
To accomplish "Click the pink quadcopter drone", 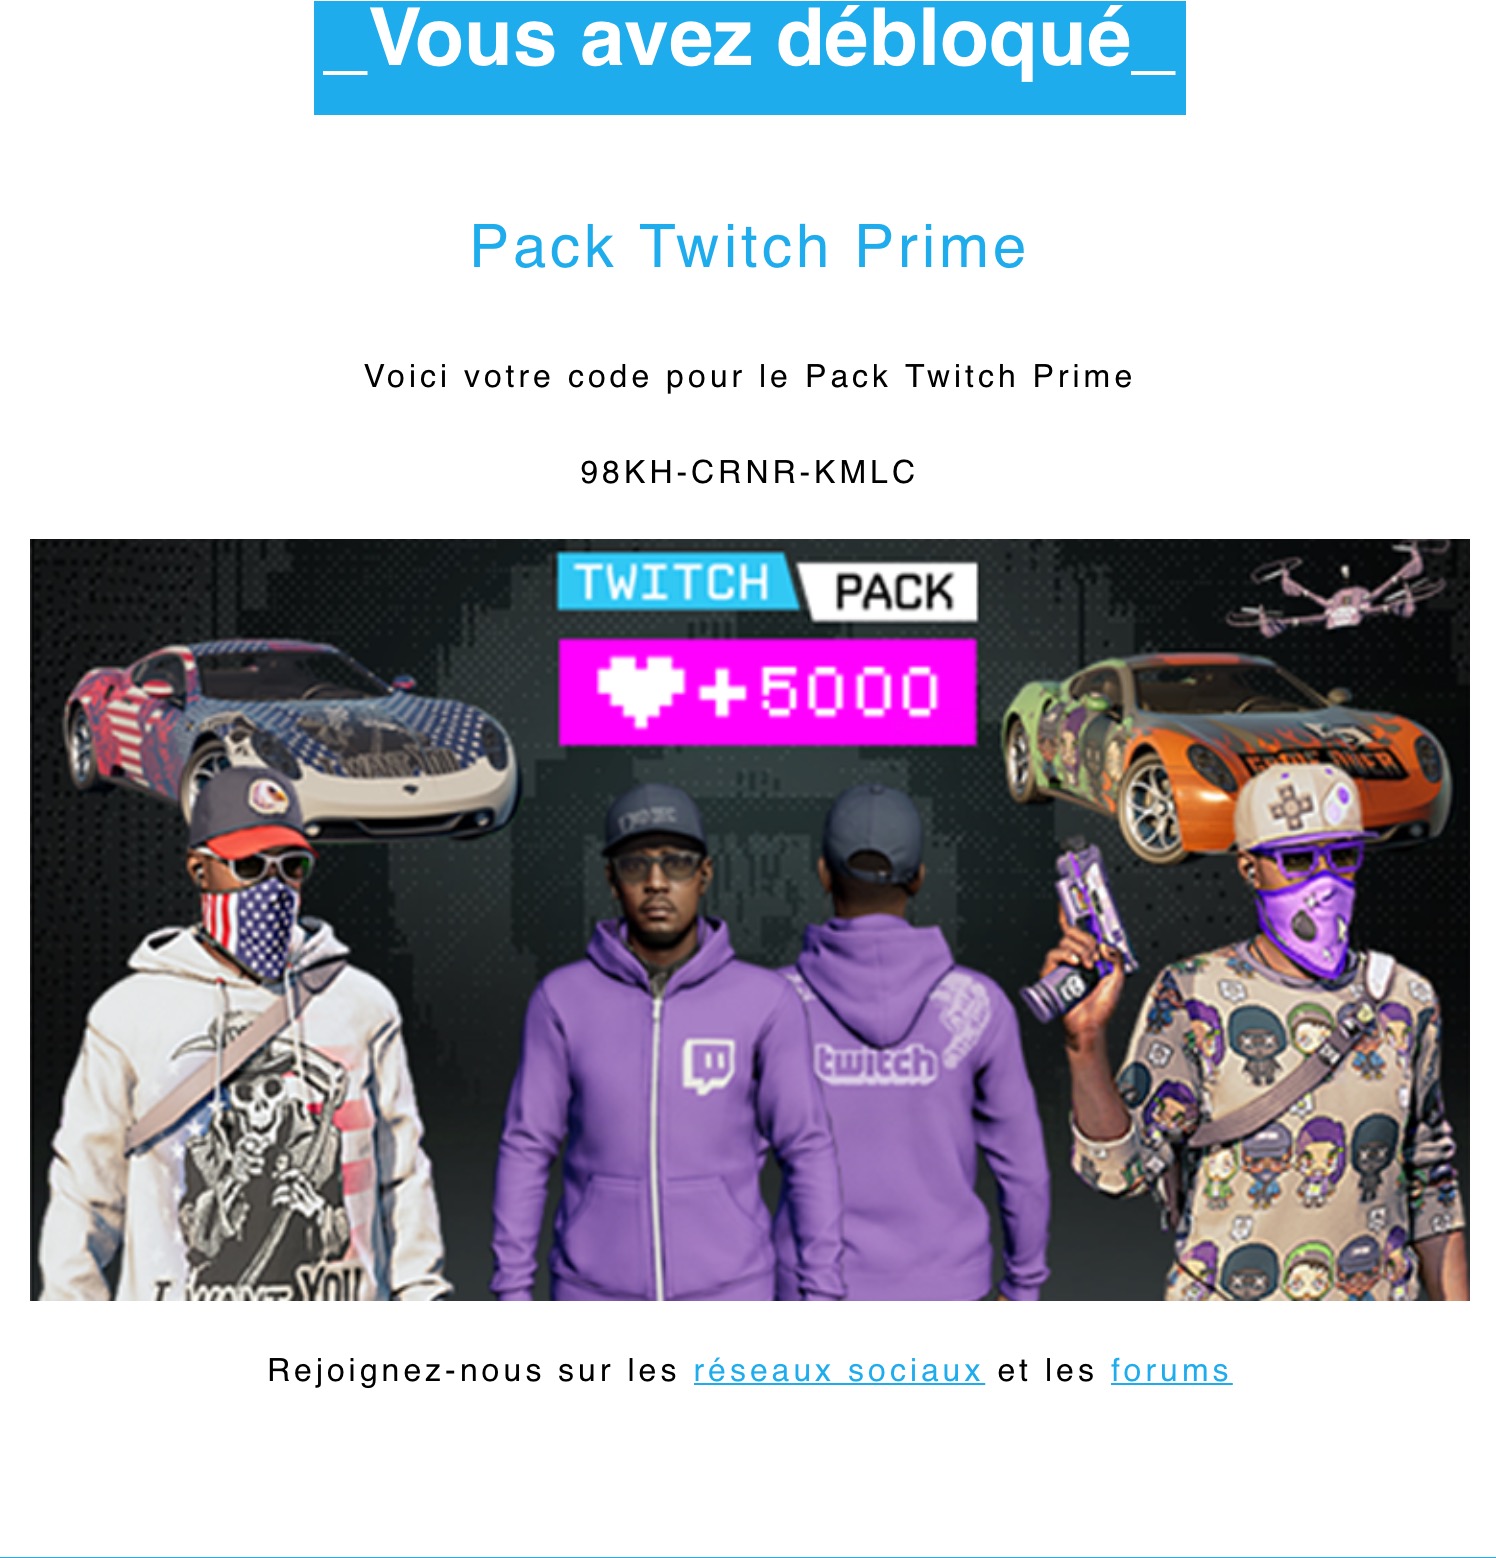I will [x=1340, y=590].
